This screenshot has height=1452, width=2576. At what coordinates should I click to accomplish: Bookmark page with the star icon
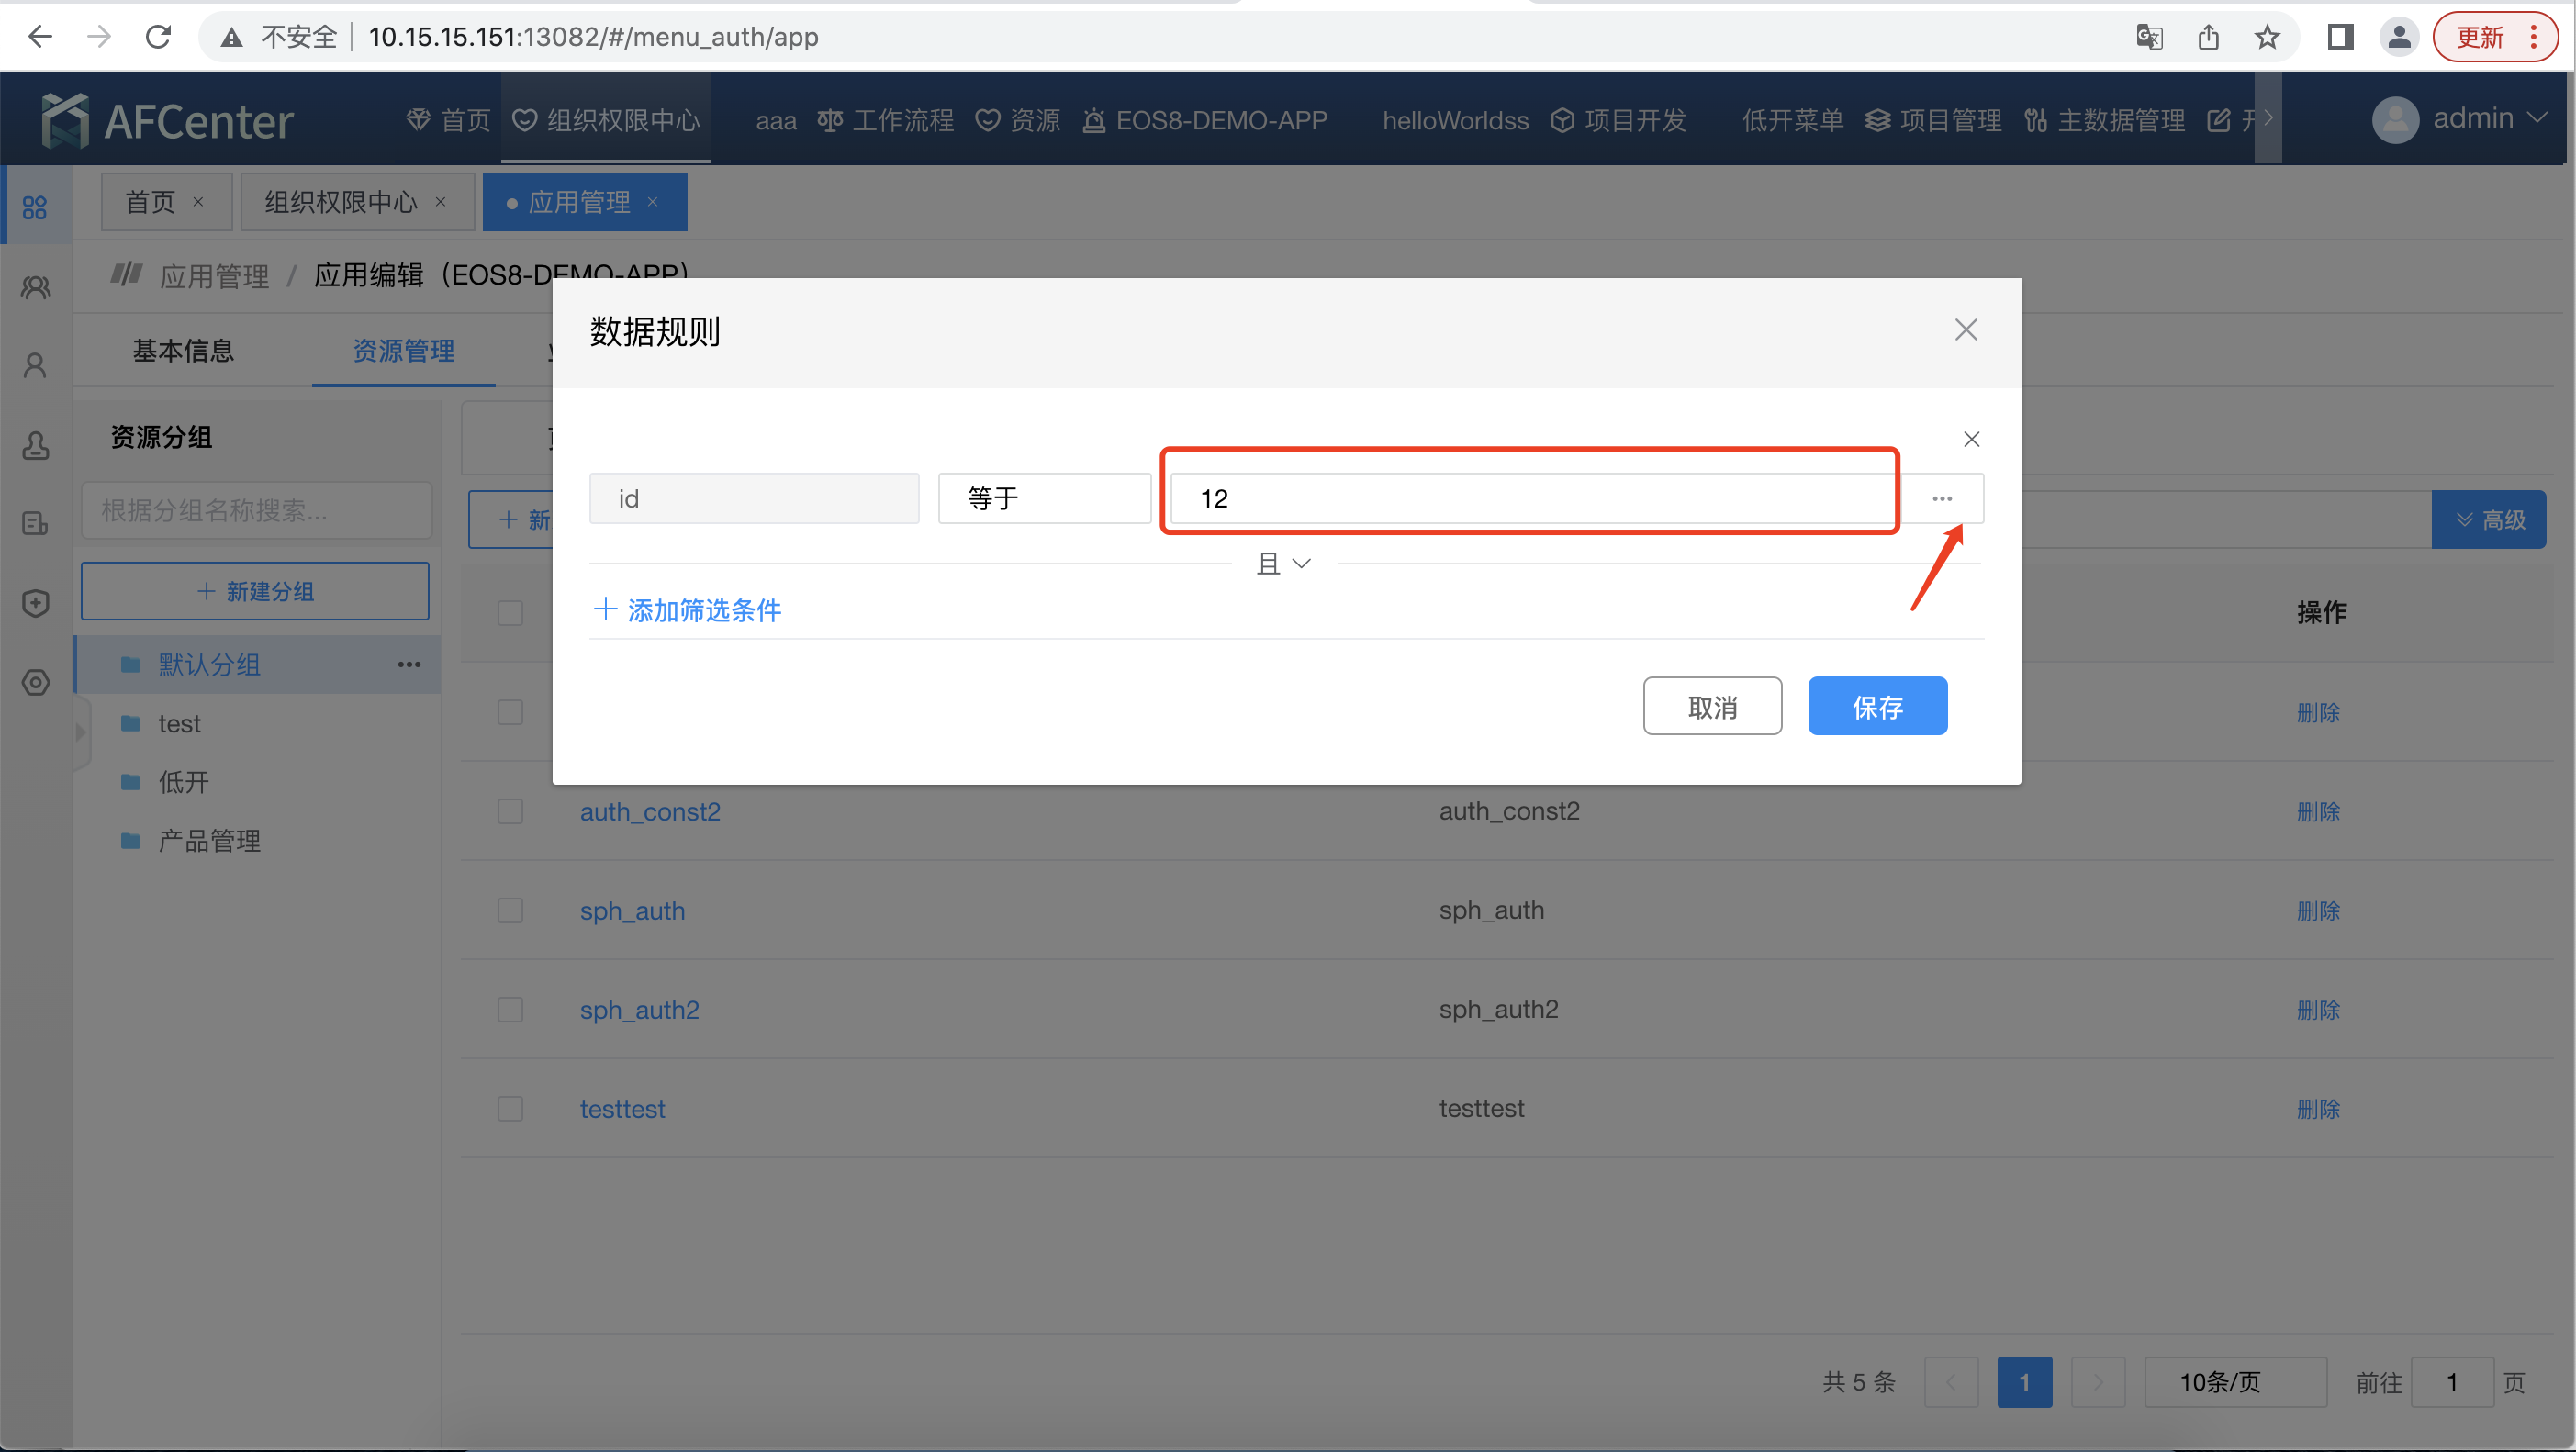pos(2266,37)
